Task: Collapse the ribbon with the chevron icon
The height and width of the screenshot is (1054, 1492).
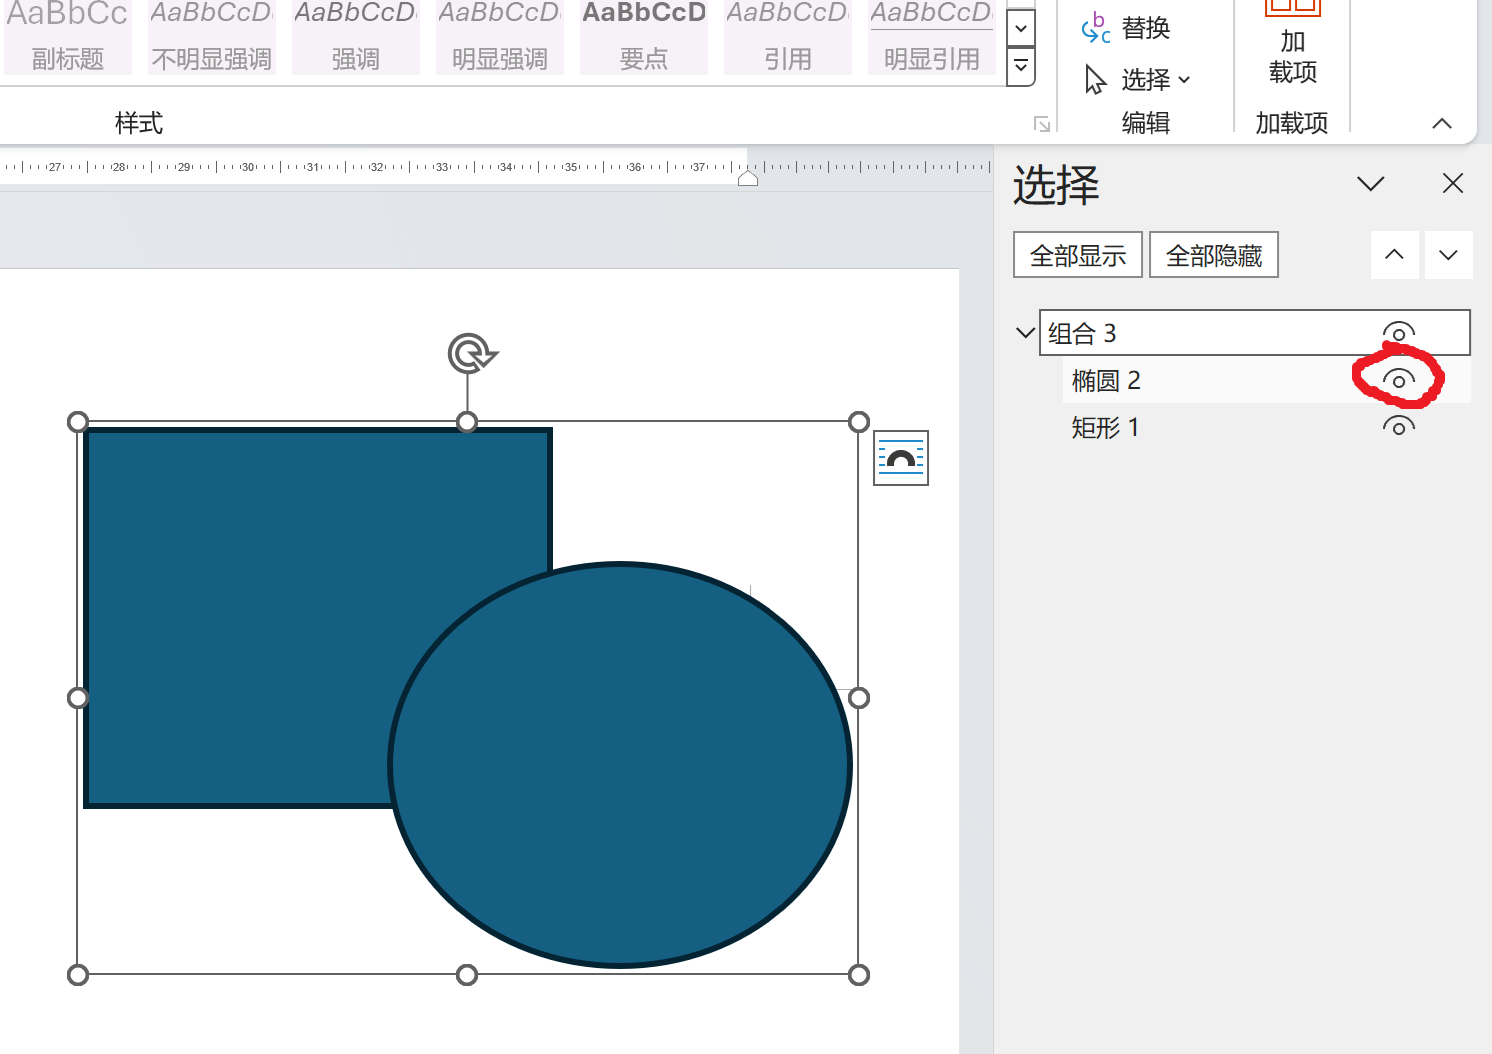Action: click(x=1442, y=123)
